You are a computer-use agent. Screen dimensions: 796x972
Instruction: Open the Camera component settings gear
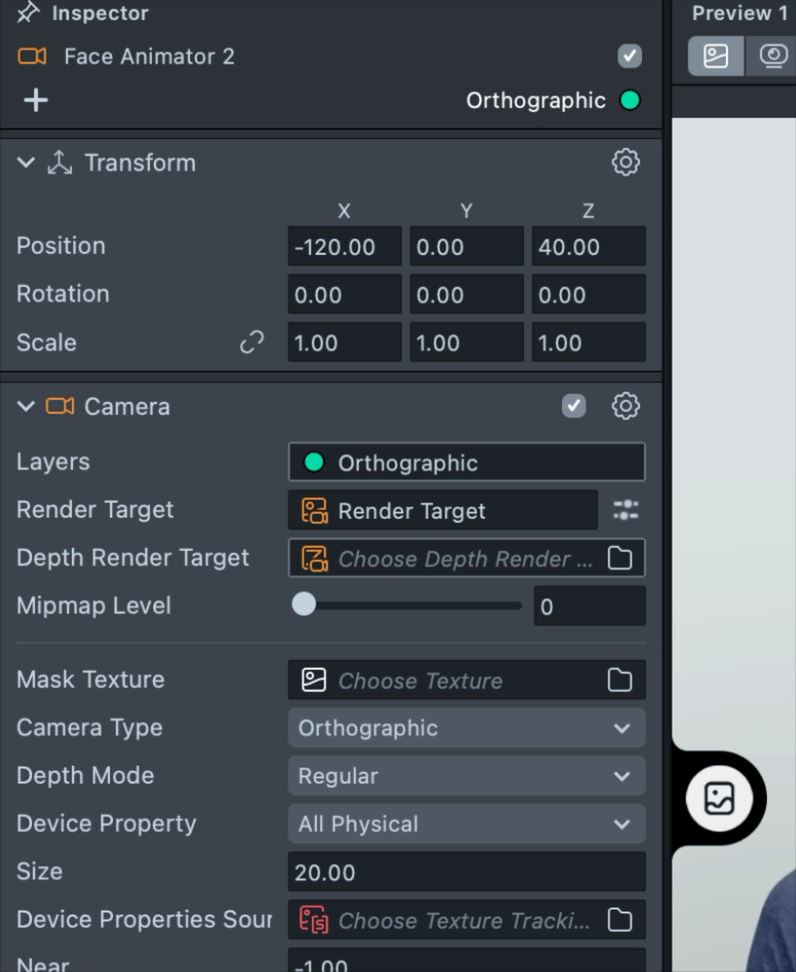point(625,406)
